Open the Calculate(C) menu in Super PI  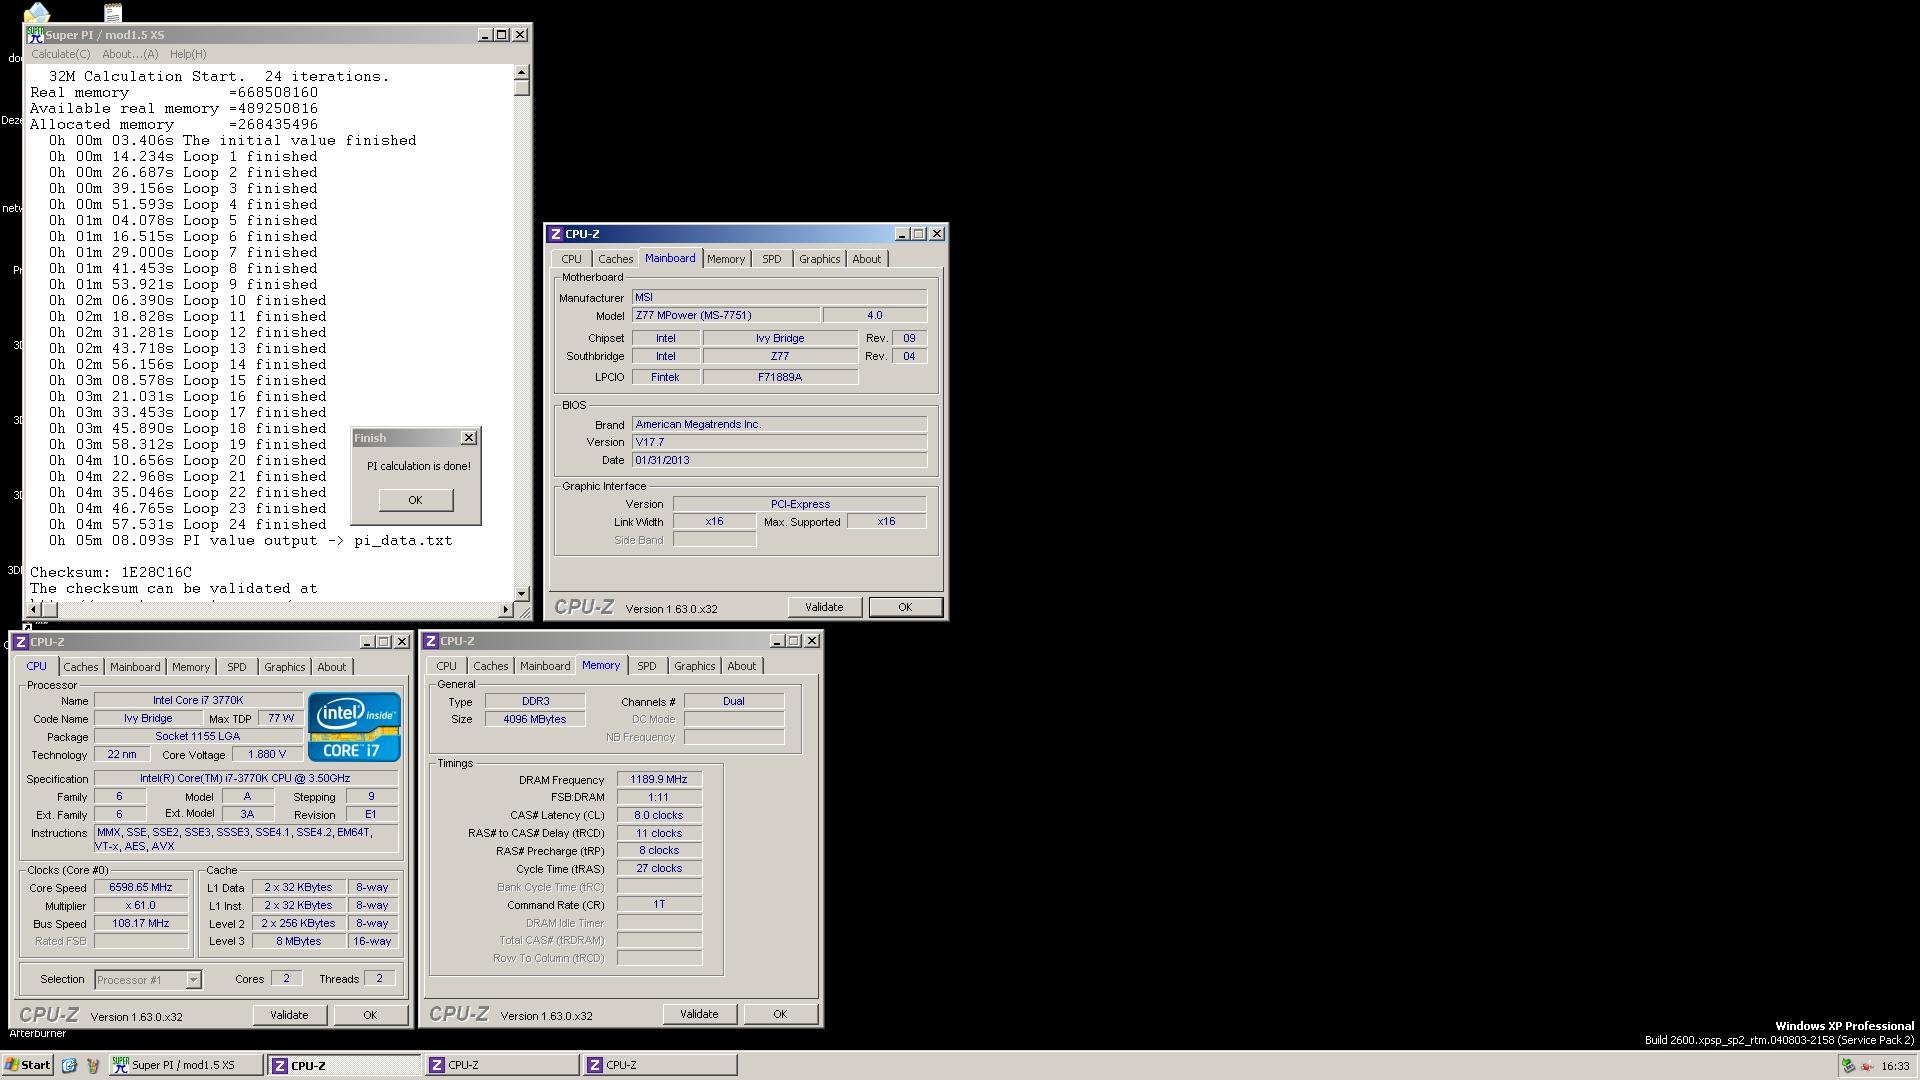tap(60, 54)
